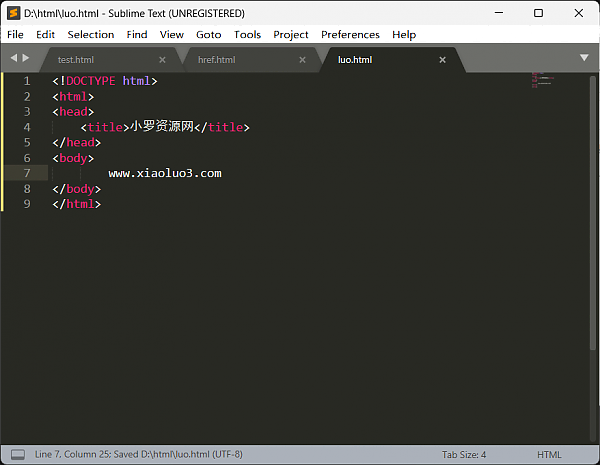Open the tab list dropdown arrow
The height and width of the screenshot is (465, 600).
[584, 58]
